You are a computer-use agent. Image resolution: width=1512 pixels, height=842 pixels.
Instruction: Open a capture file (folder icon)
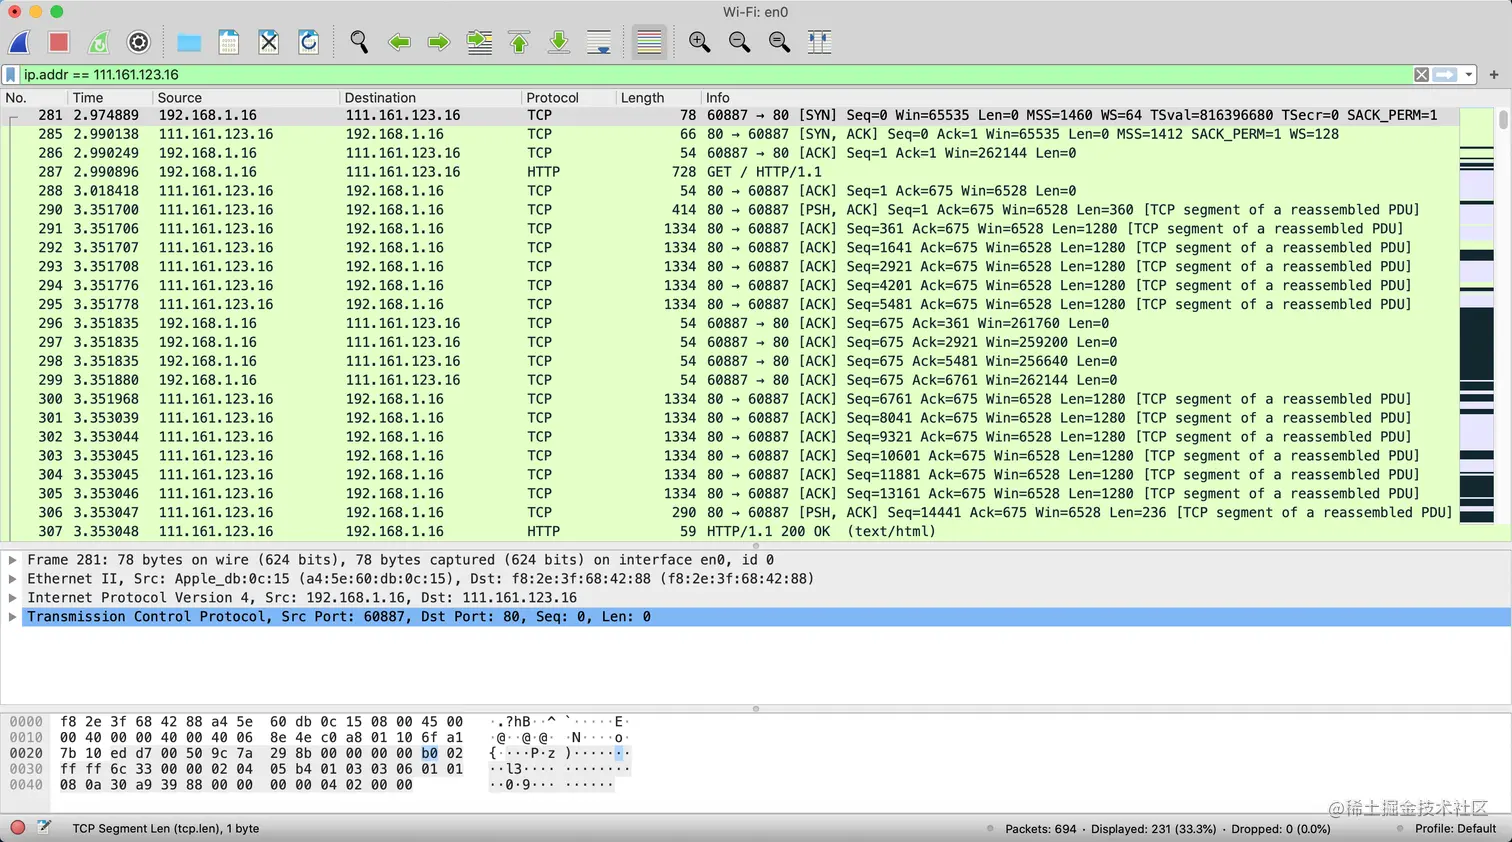189,42
